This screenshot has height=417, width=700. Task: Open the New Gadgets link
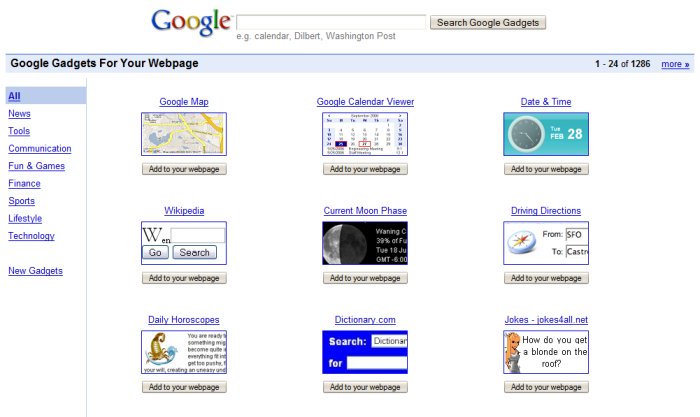[35, 271]
